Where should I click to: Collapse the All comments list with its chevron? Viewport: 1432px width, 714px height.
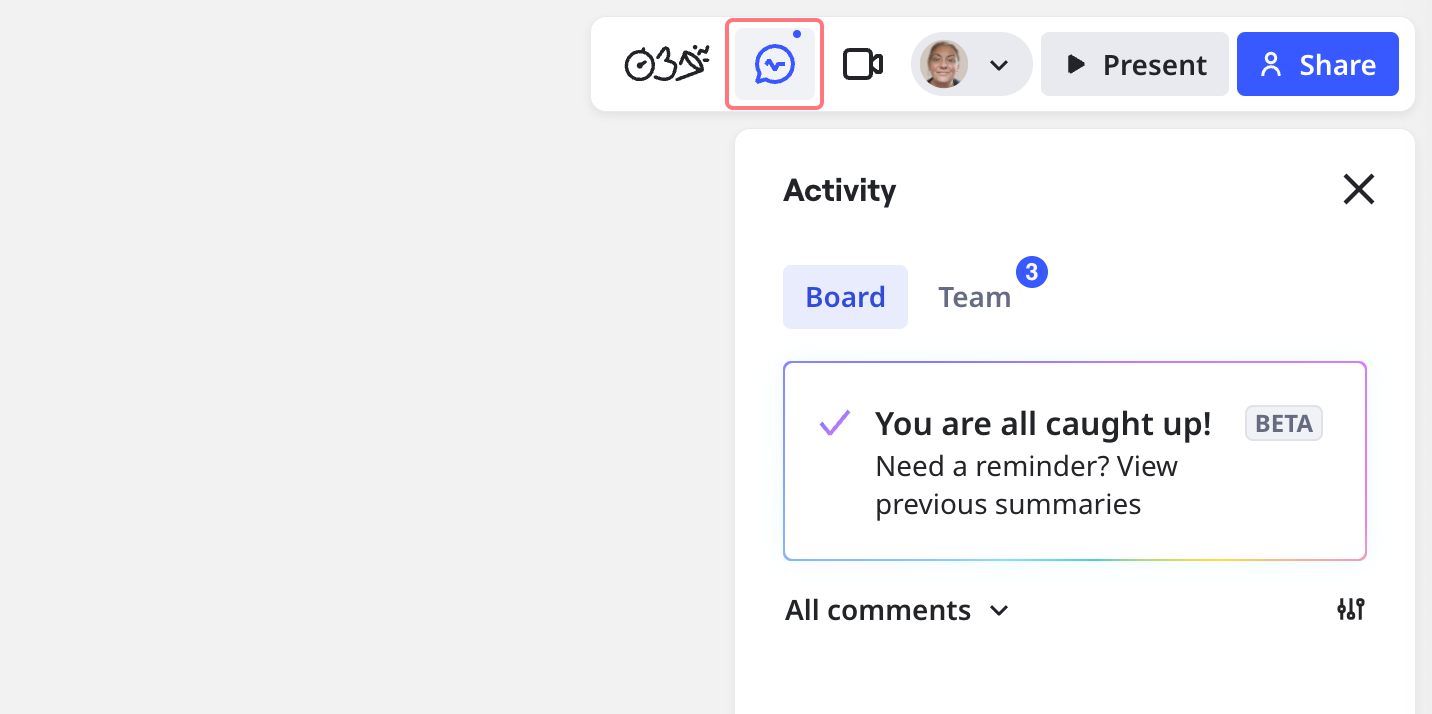[999, 611]
